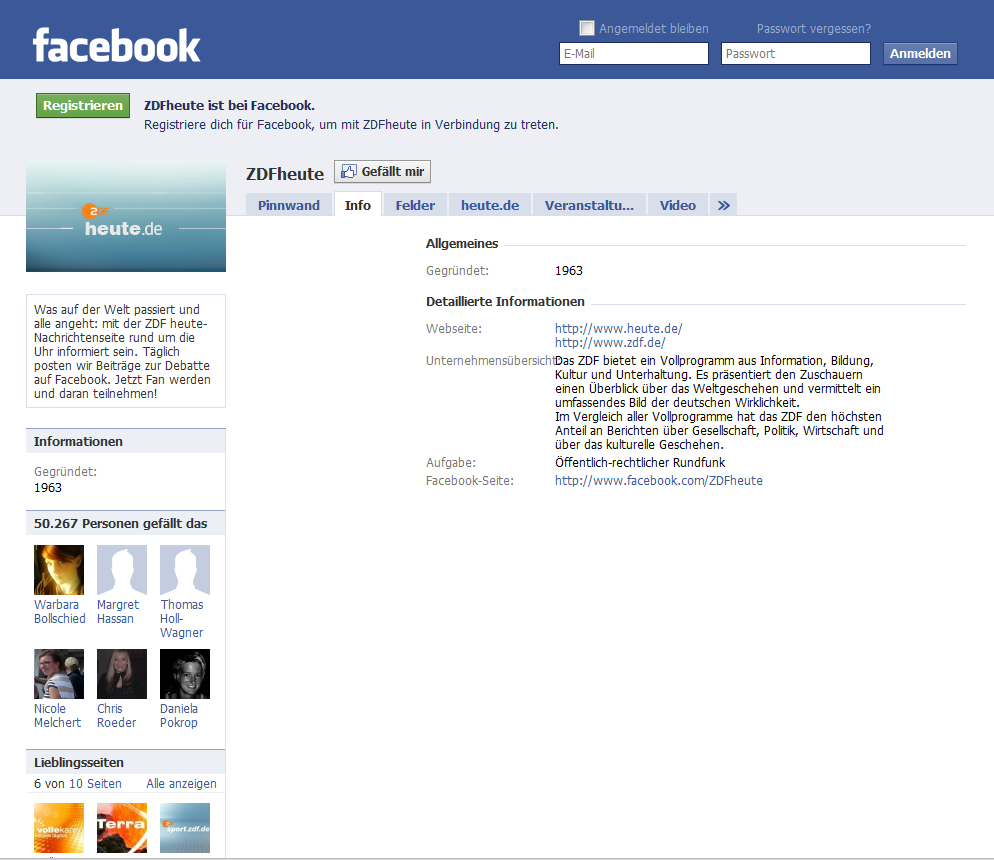Click the Passwort vergessen? link
Image resolution: width=994 pixels, height=860 pixels.
click(813, 29)
